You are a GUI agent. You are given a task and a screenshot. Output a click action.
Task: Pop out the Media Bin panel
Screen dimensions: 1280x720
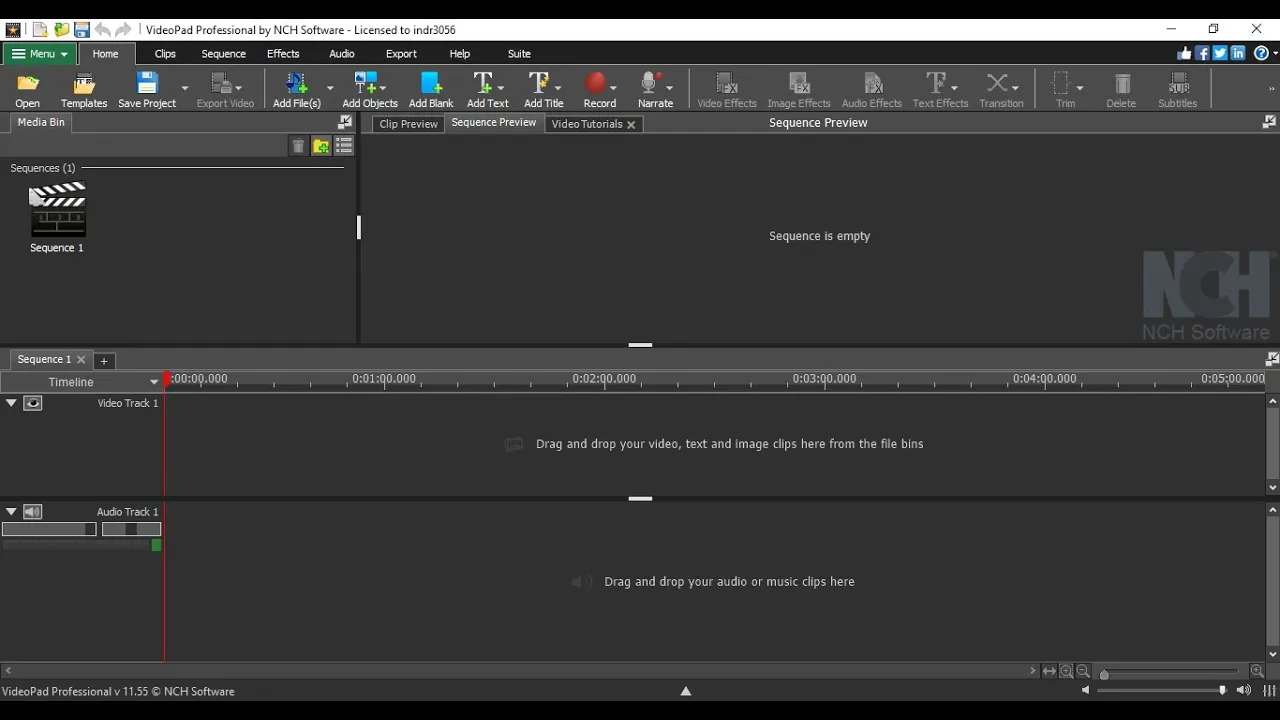(345, 122)
